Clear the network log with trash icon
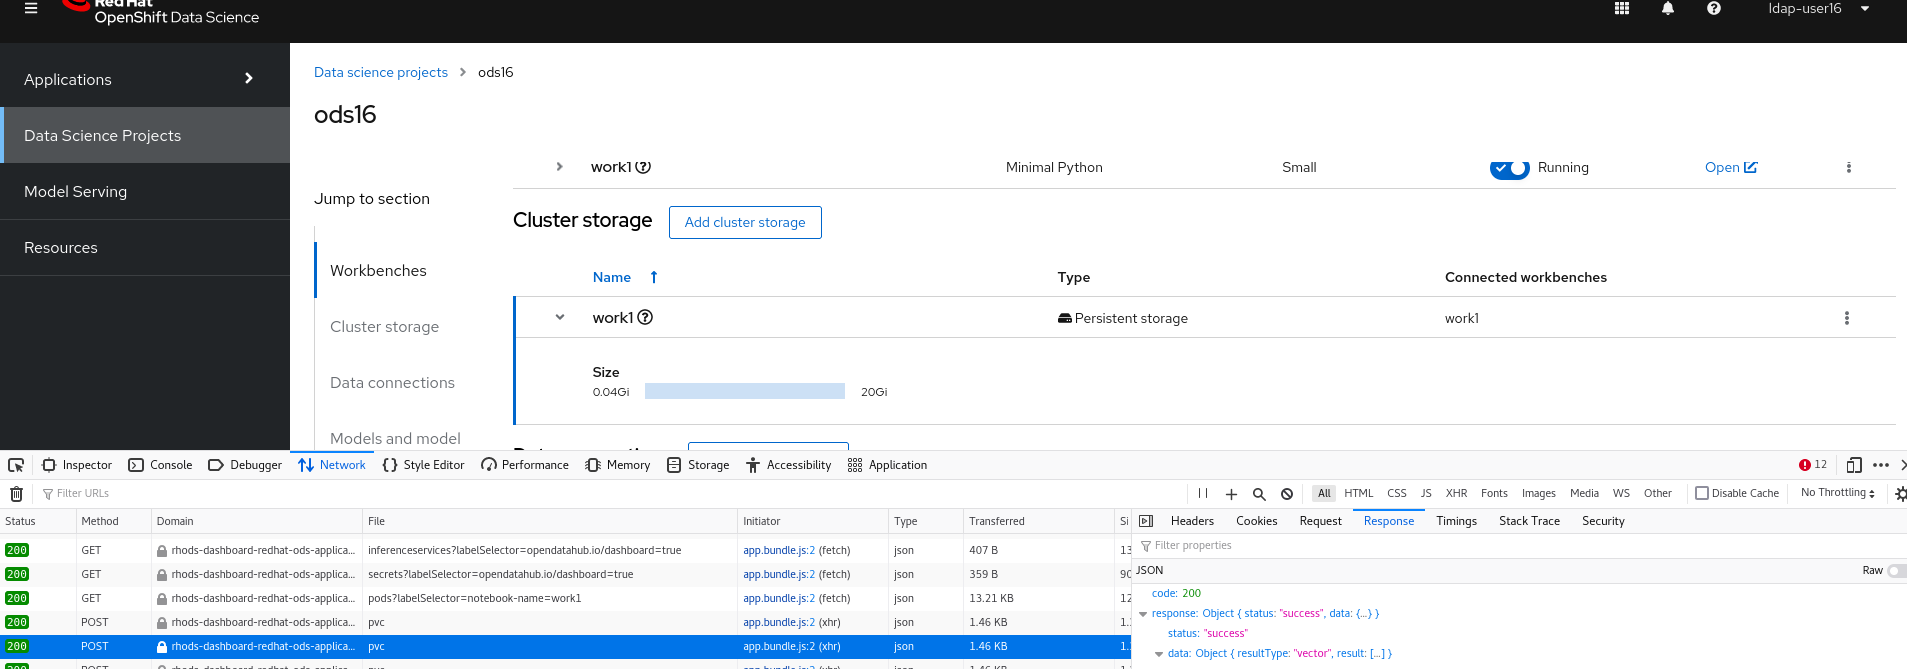1907x669 pixels. pos(16,494)
